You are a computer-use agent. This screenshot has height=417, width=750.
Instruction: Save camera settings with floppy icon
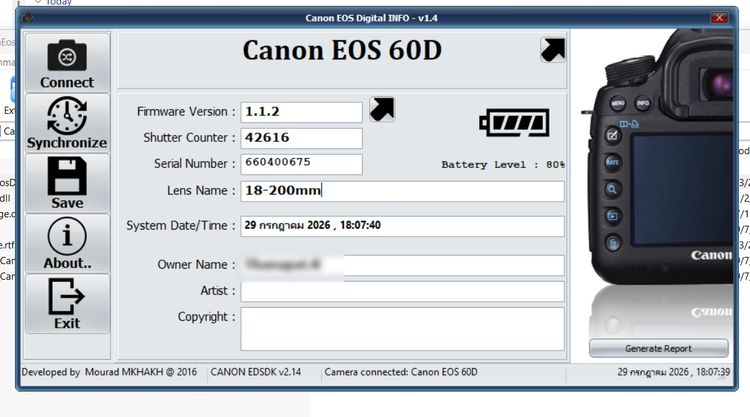coord(67,183)
